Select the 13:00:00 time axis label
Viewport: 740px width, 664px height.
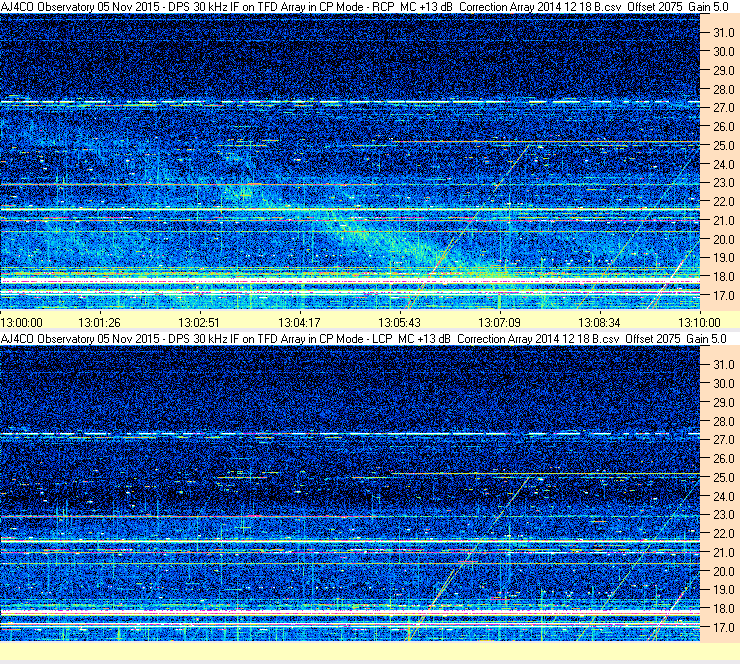(x=22, y=323)
